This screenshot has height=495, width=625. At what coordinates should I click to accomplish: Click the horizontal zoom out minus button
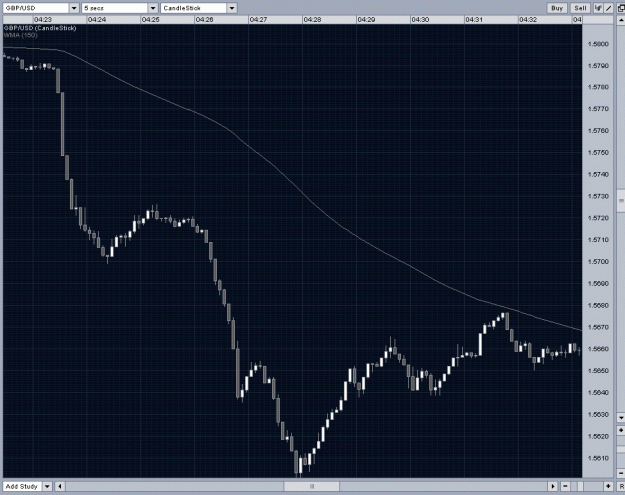[x=565, y=486]
